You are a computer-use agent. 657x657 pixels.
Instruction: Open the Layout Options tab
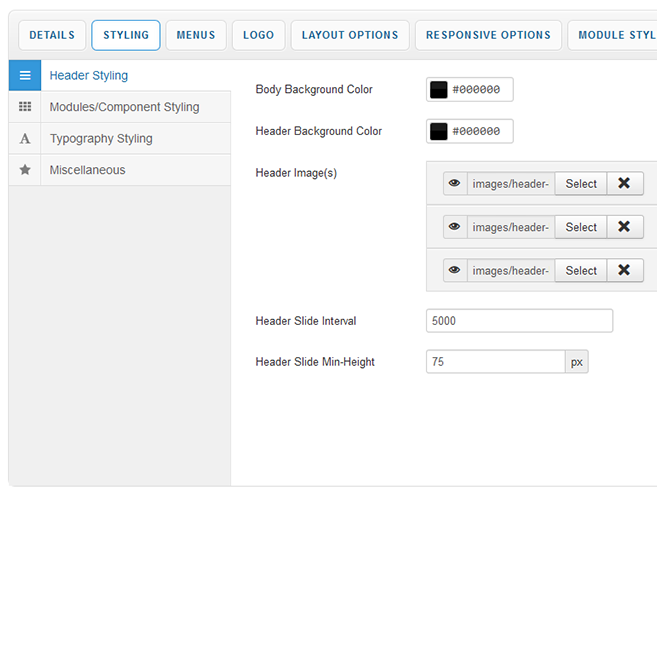pos(350,35)
